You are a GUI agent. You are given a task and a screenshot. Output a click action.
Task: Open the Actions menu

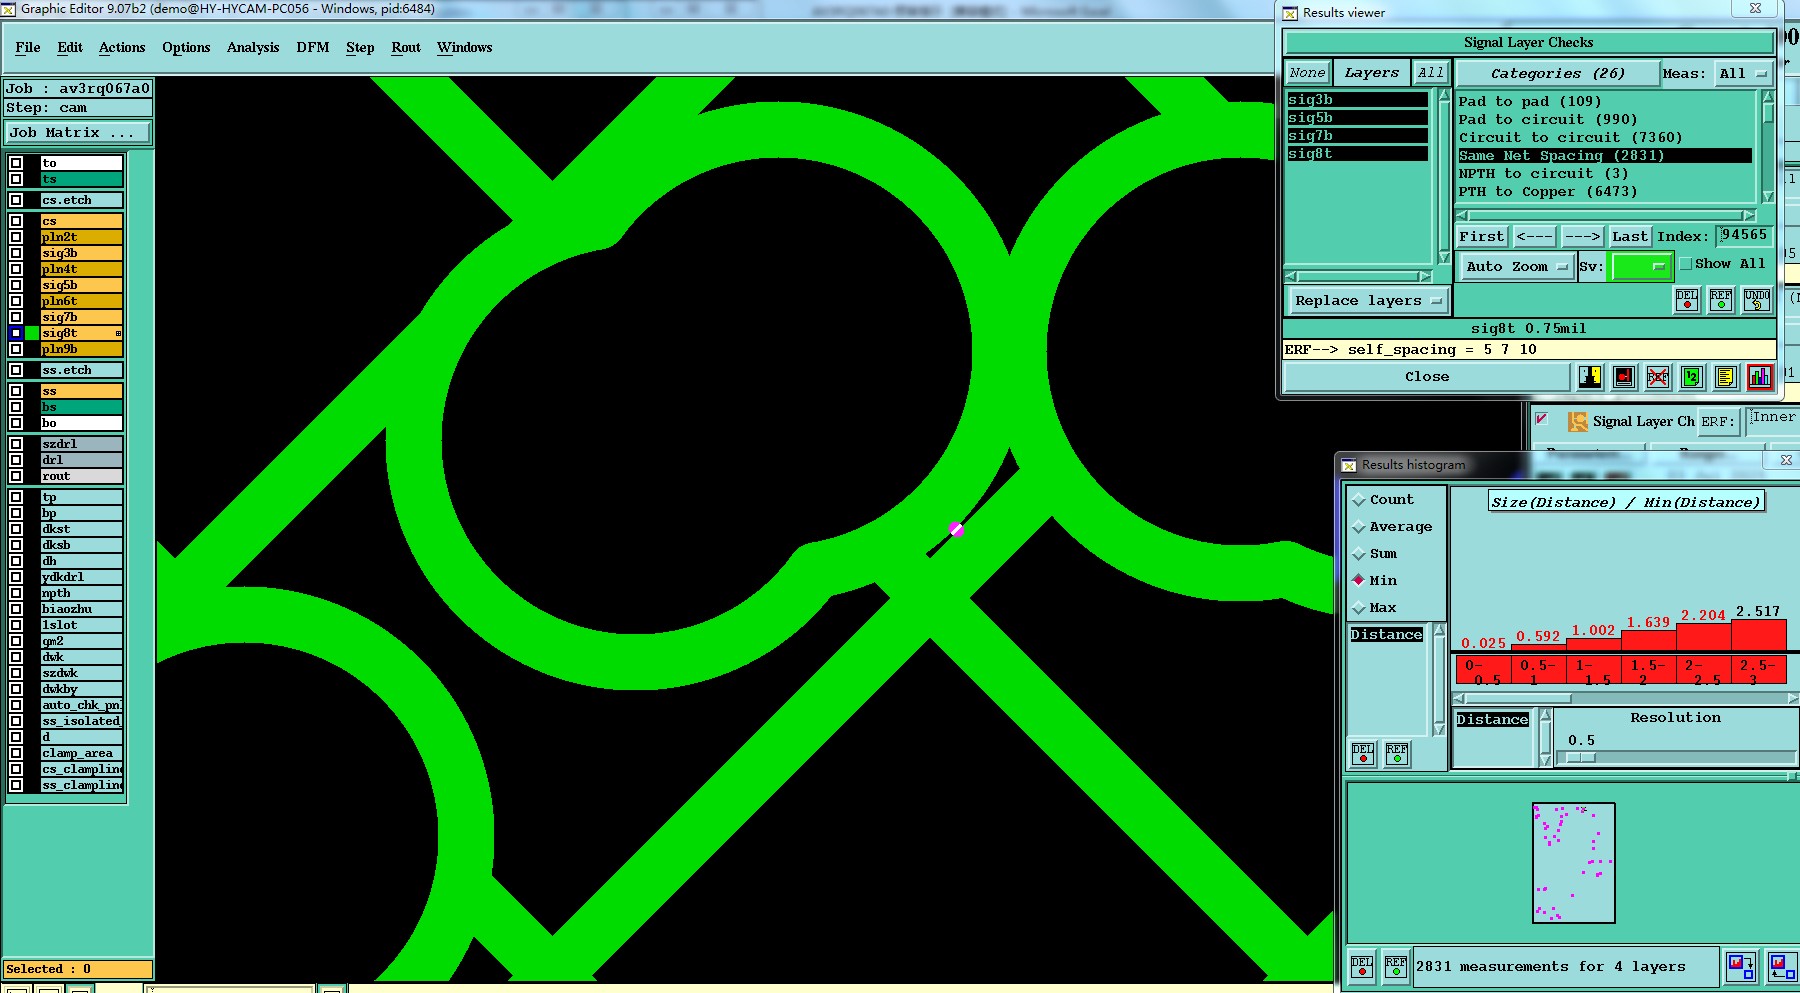[x=122, y=47]
